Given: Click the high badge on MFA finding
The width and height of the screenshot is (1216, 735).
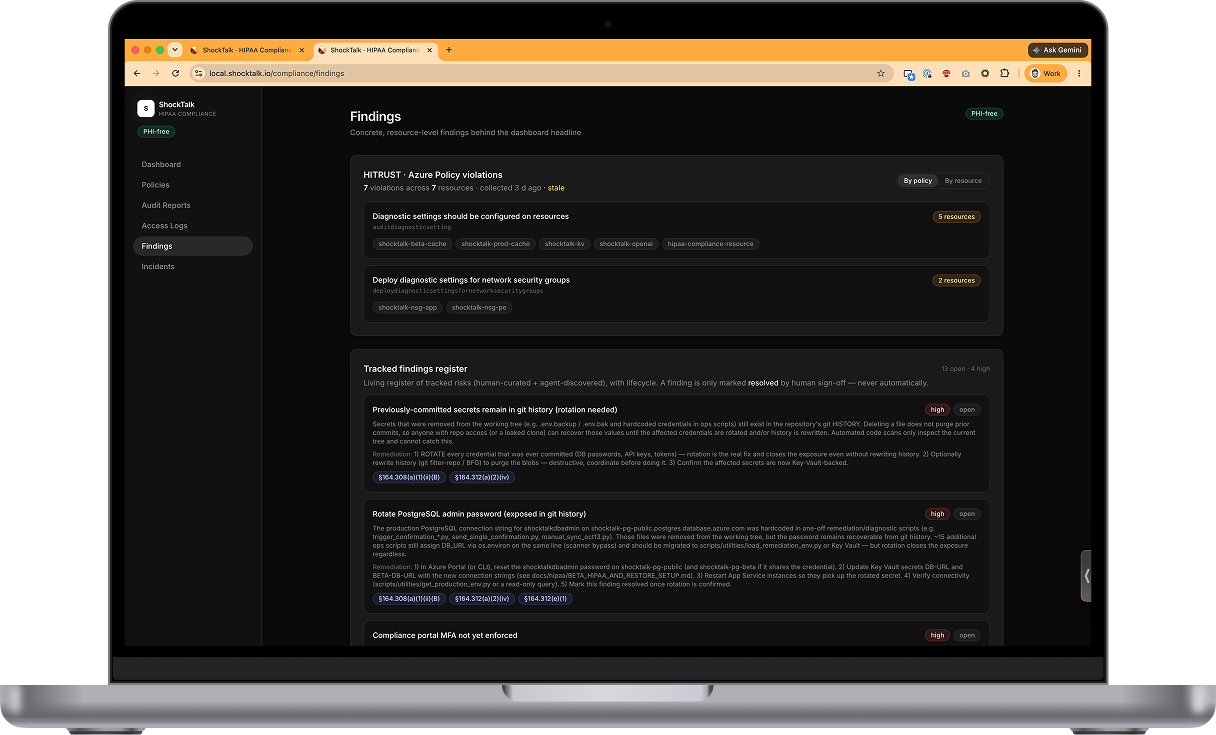Looking at the screenshot, I should click(937, 635).
